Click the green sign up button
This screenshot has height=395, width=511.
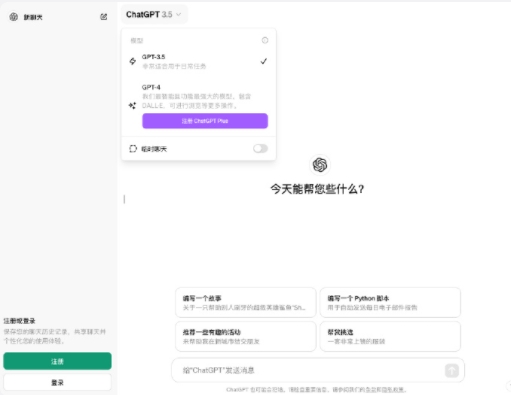[57, 361]
